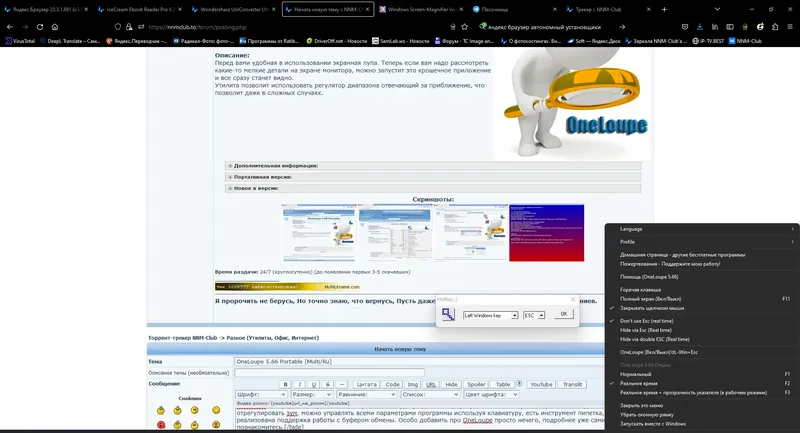Show the list of all tabs
Image resolution: width=800 pixels, height=433 pixels.
point(717,9)
